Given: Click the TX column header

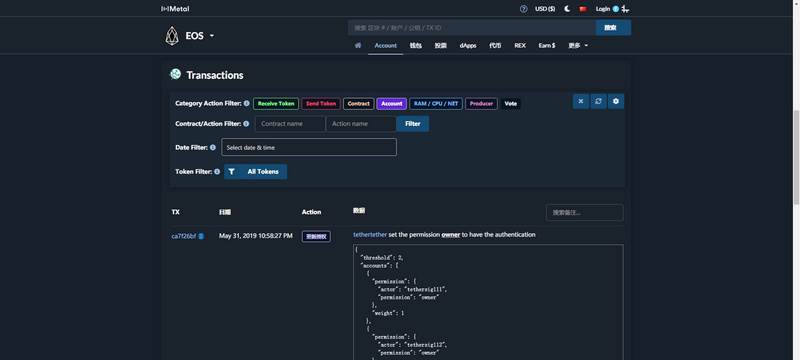Looking at the screenshot, I should (x=176, y=212).
